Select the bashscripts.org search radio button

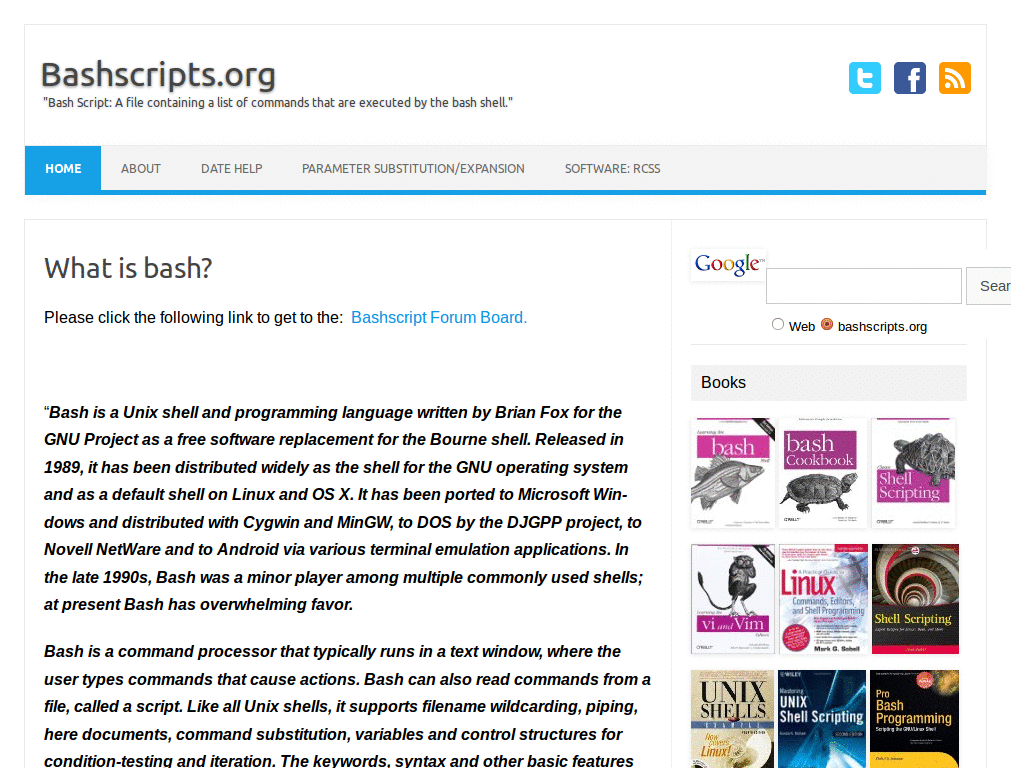click(827, 325)
